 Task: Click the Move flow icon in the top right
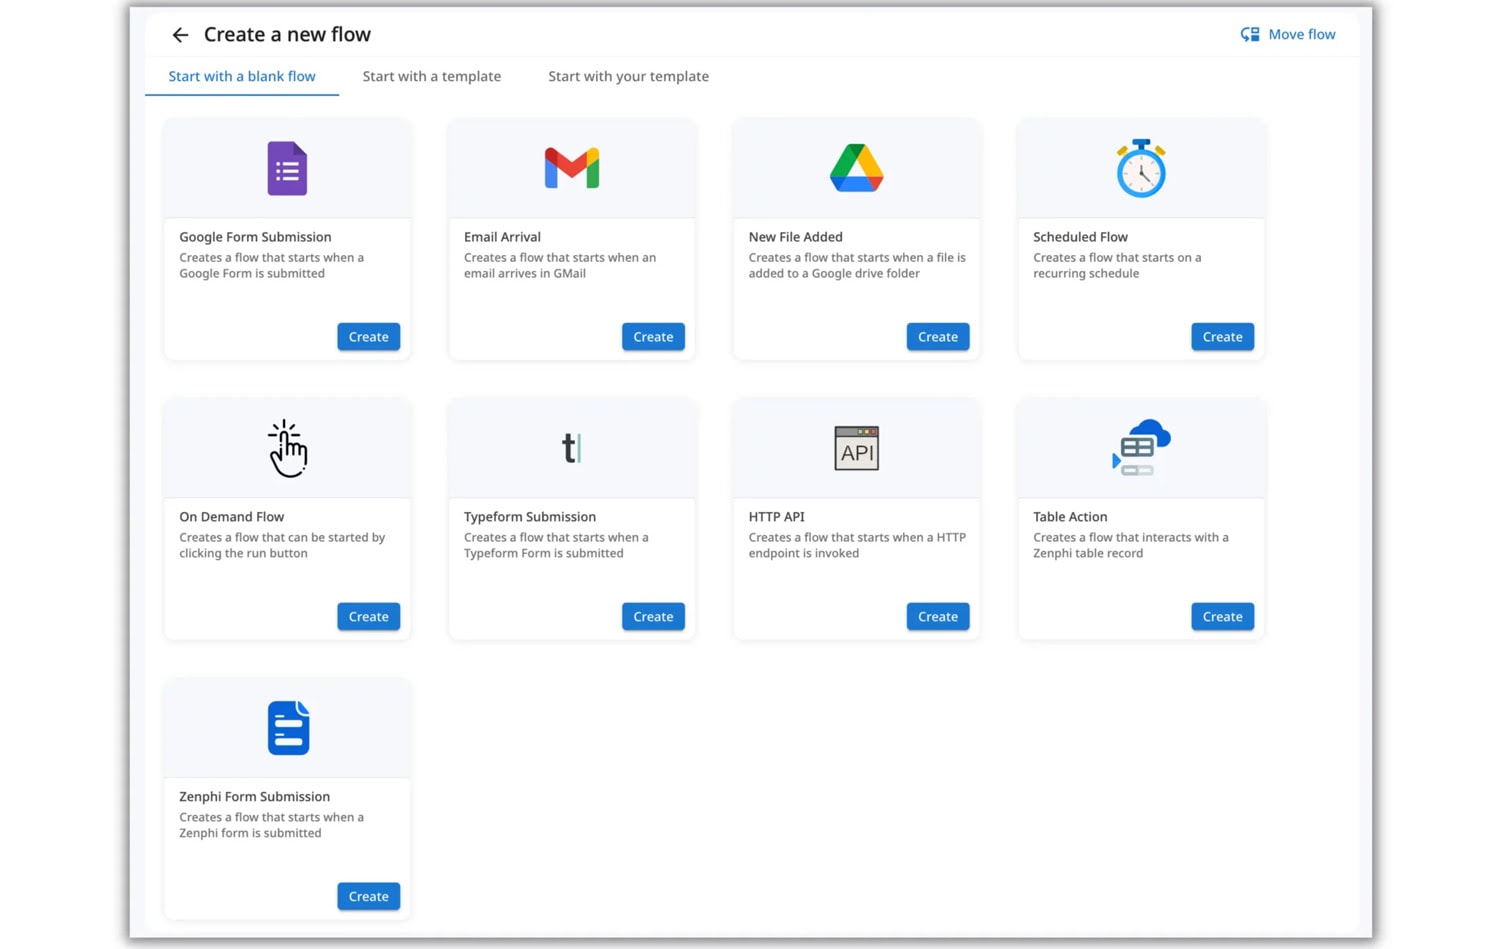click(x=1249, y=34)
